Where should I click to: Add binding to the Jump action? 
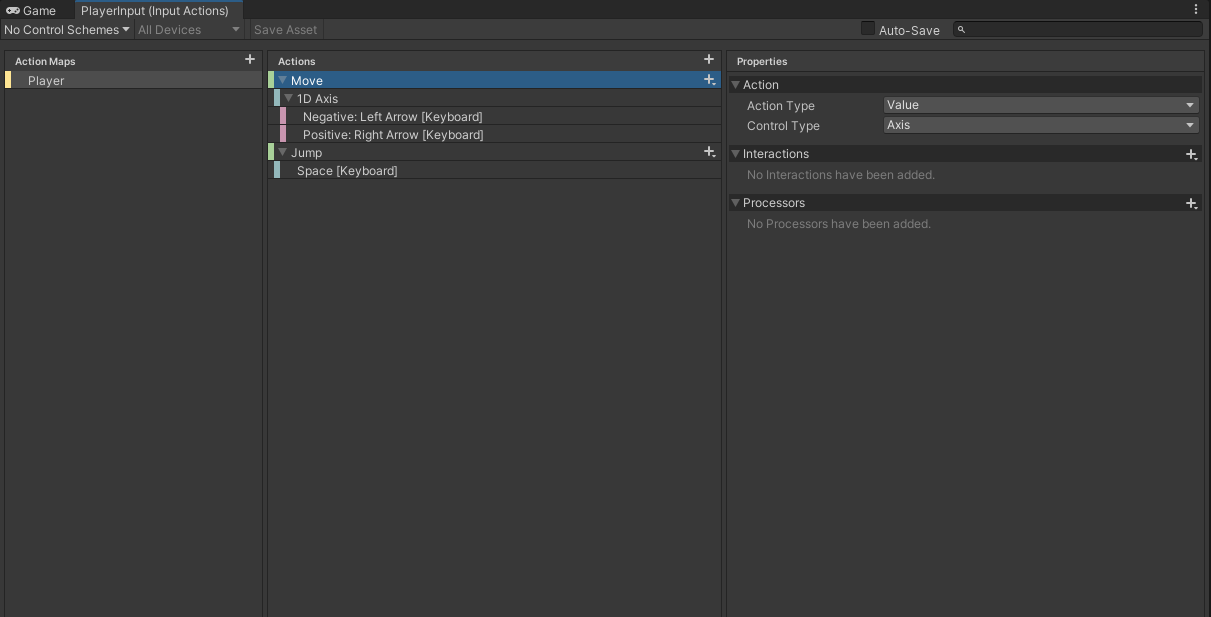point(709,152)
